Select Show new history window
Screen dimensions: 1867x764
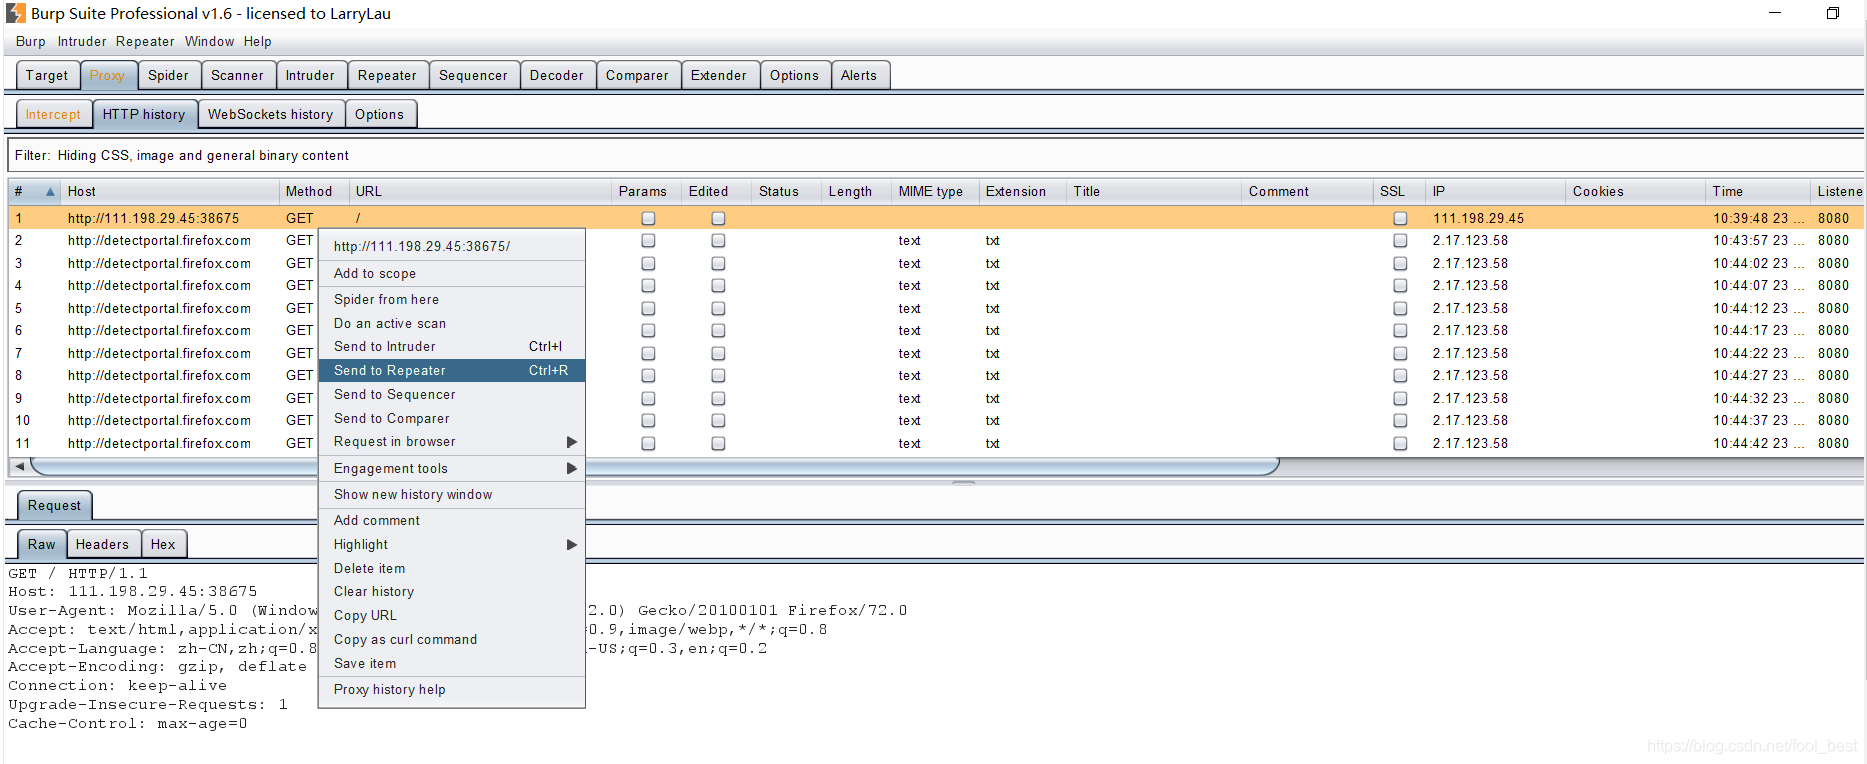[452, 495]
